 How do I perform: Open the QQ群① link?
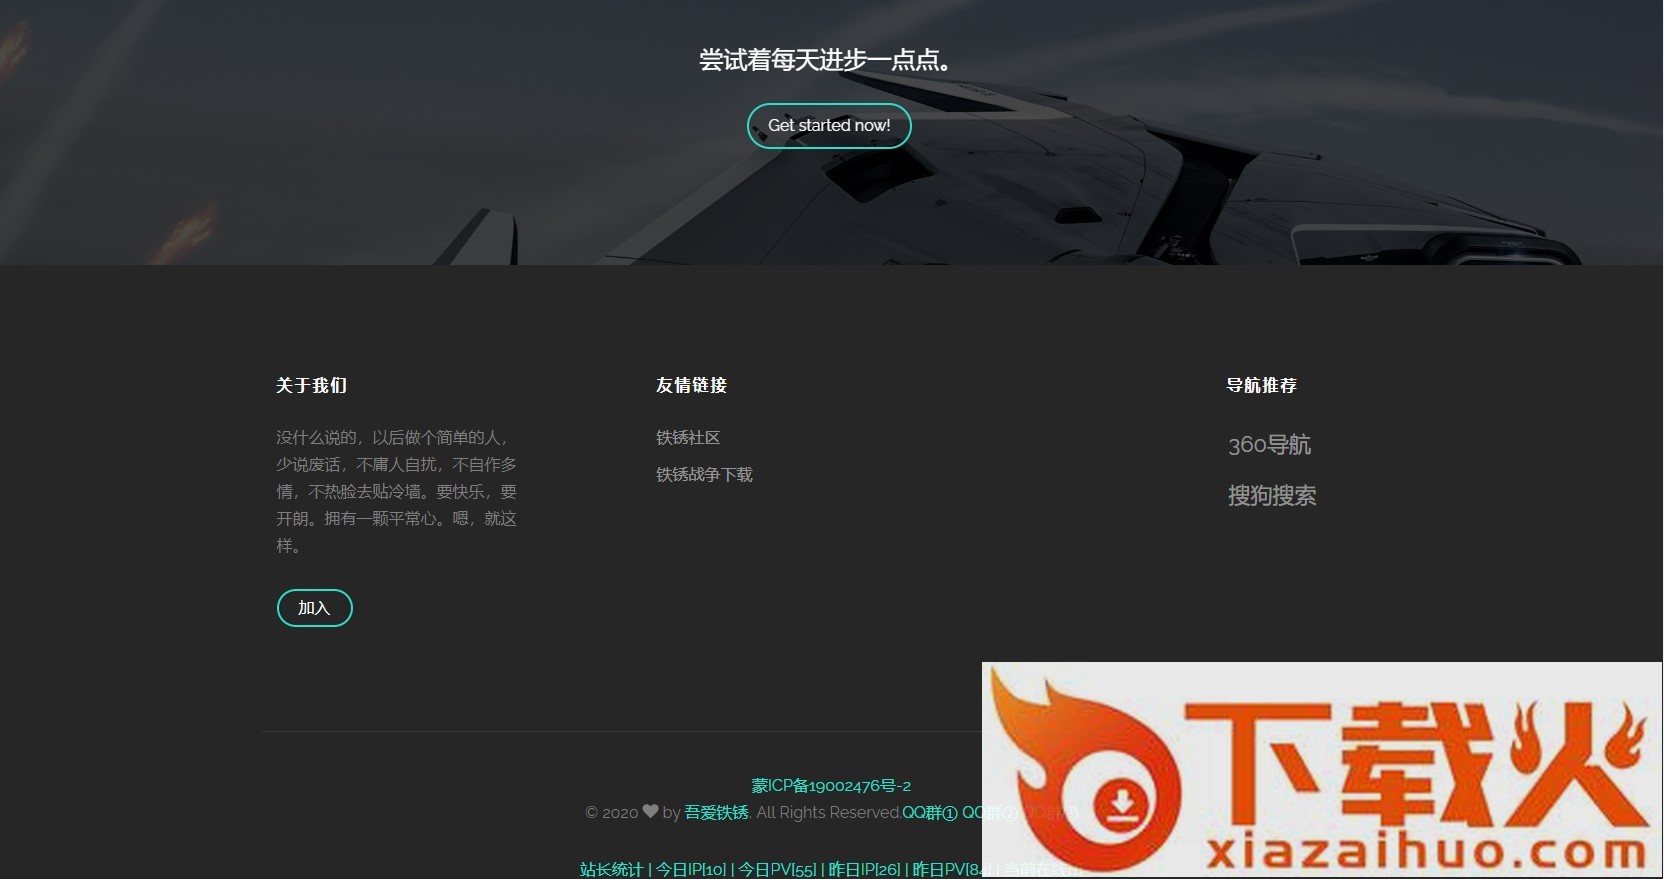tap(929, 813)
